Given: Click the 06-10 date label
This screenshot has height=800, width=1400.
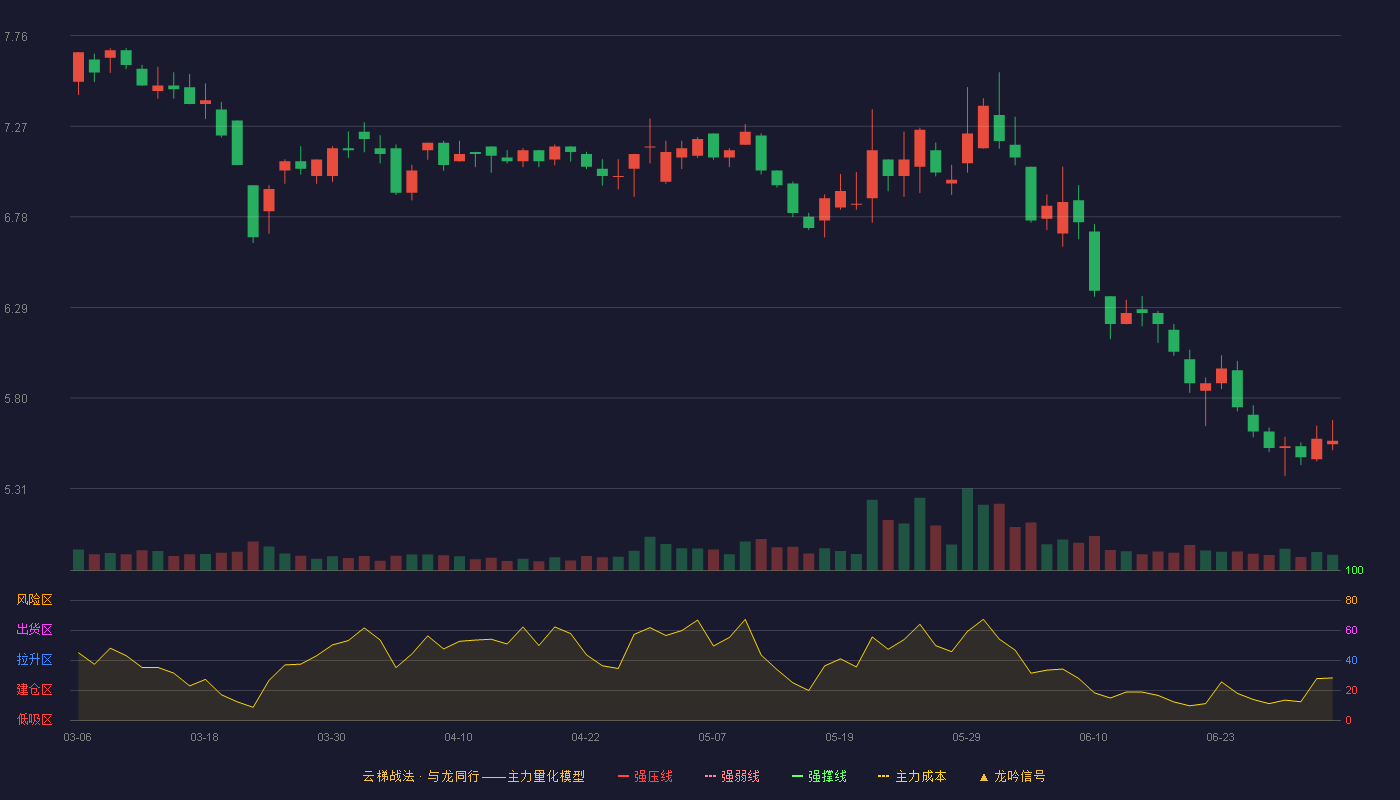Looking at the screenshot, I should click(x=1093, y=737).
